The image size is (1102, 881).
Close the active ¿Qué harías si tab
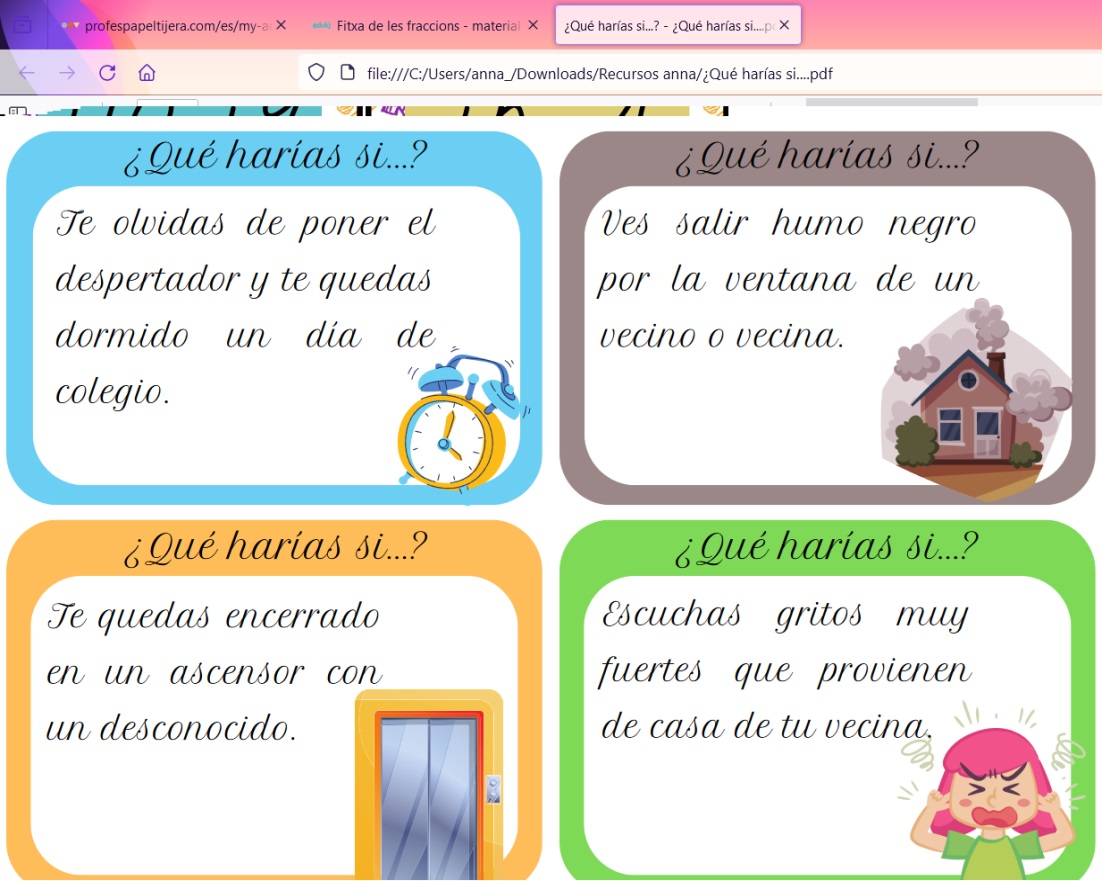point(784,25)
